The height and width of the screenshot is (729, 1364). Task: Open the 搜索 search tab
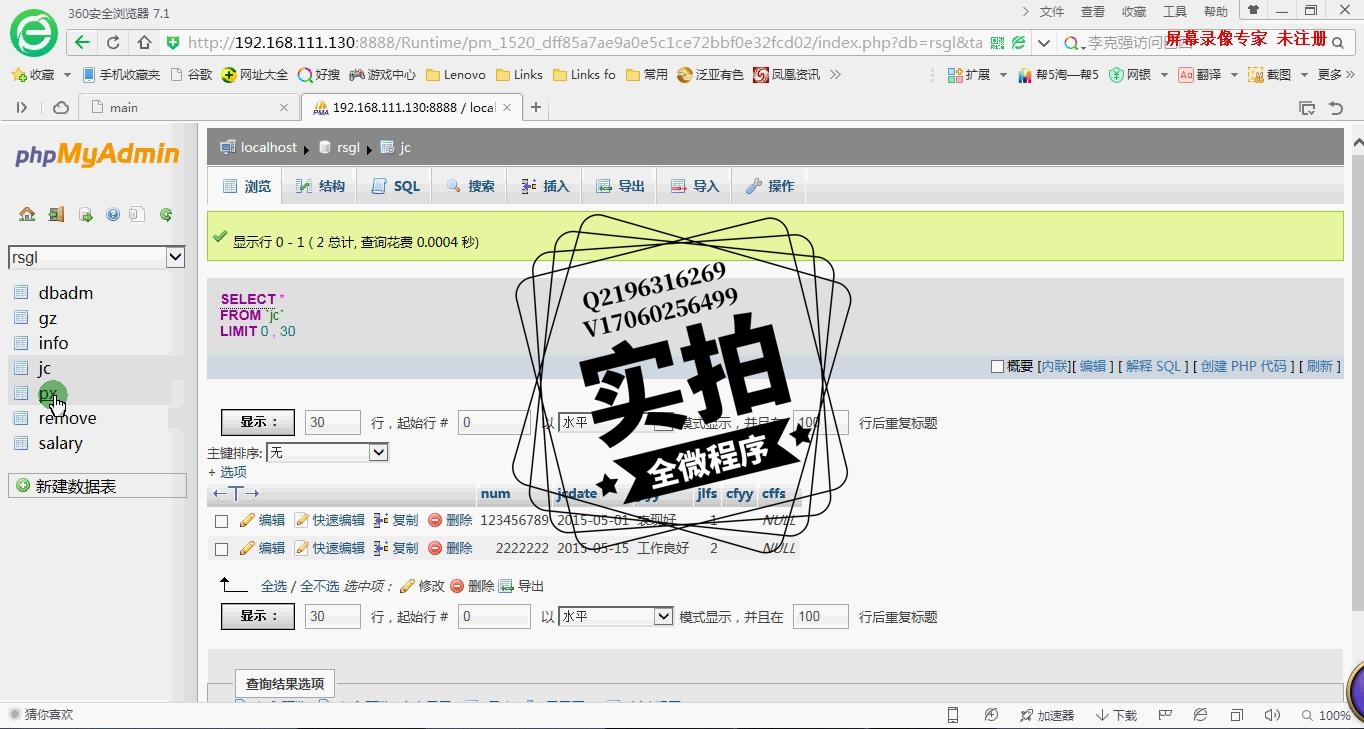click(x=471, y=186)
